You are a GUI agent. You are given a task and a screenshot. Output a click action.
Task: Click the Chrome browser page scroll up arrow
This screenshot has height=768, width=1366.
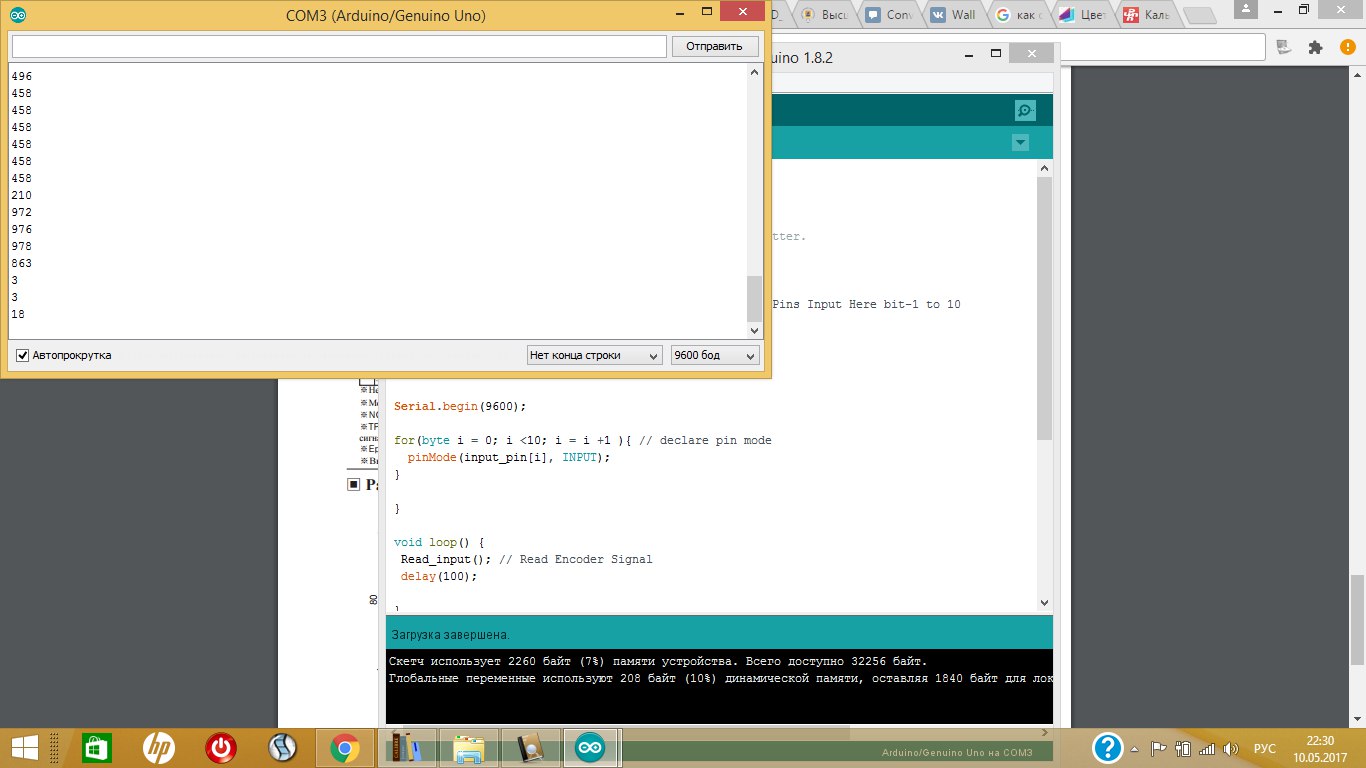tap(1357, 74)
